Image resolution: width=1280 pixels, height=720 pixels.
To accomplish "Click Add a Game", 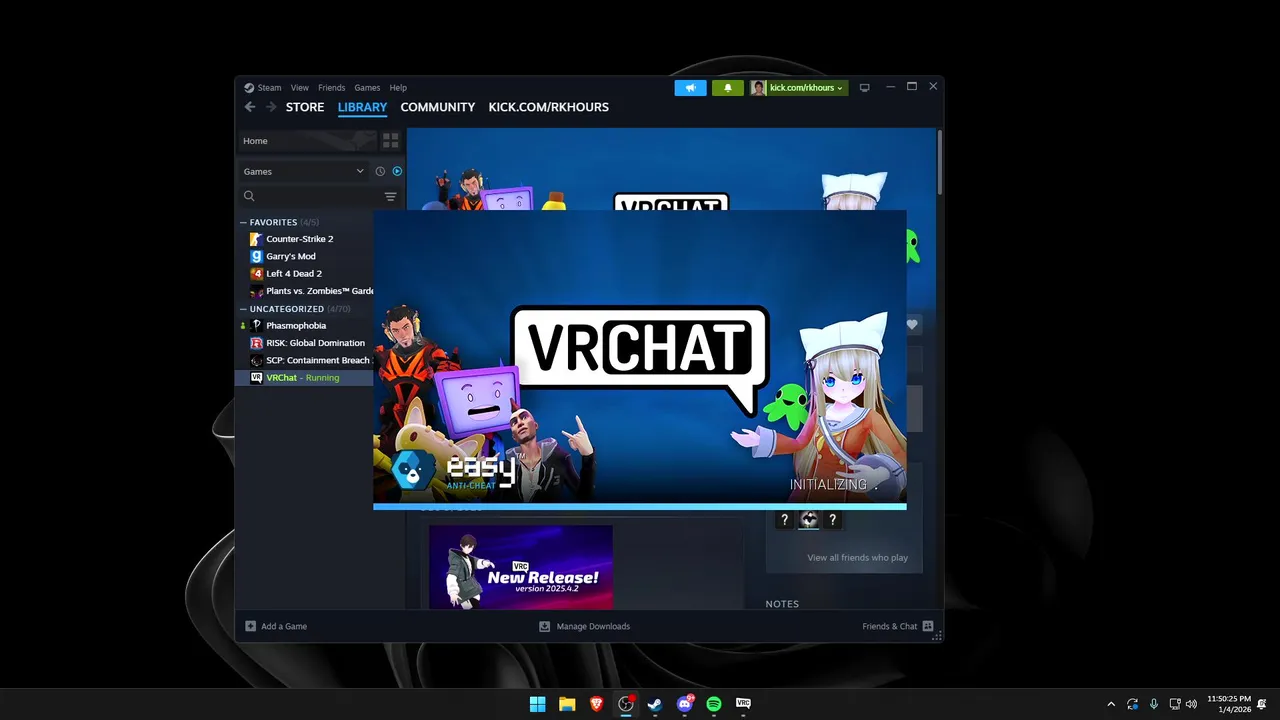I will pyautogui.click(x=284, y=626).
